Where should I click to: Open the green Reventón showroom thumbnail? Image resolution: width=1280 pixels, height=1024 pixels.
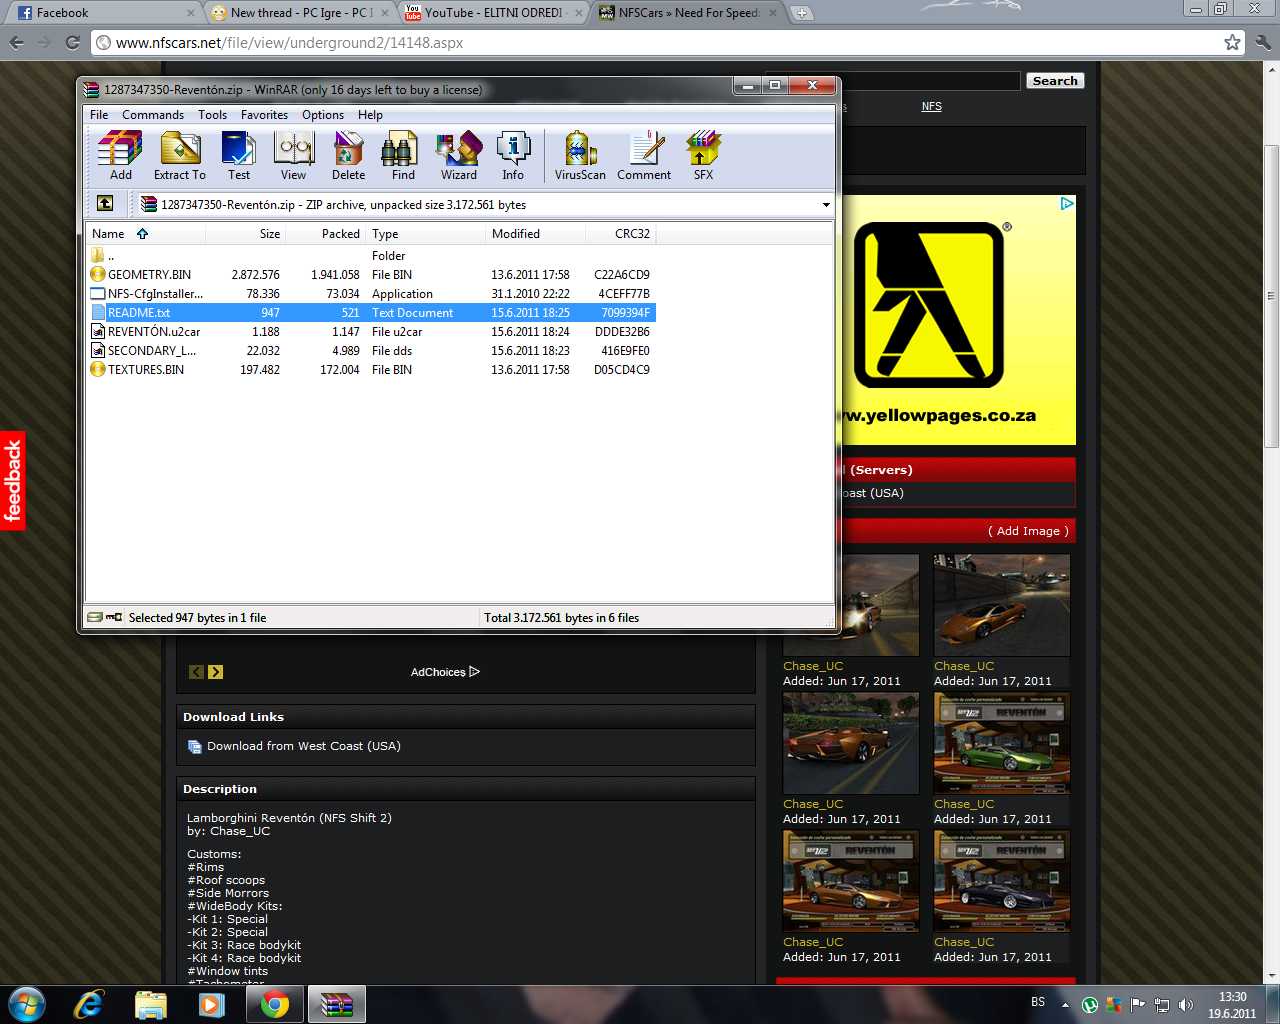[1001, 743]
